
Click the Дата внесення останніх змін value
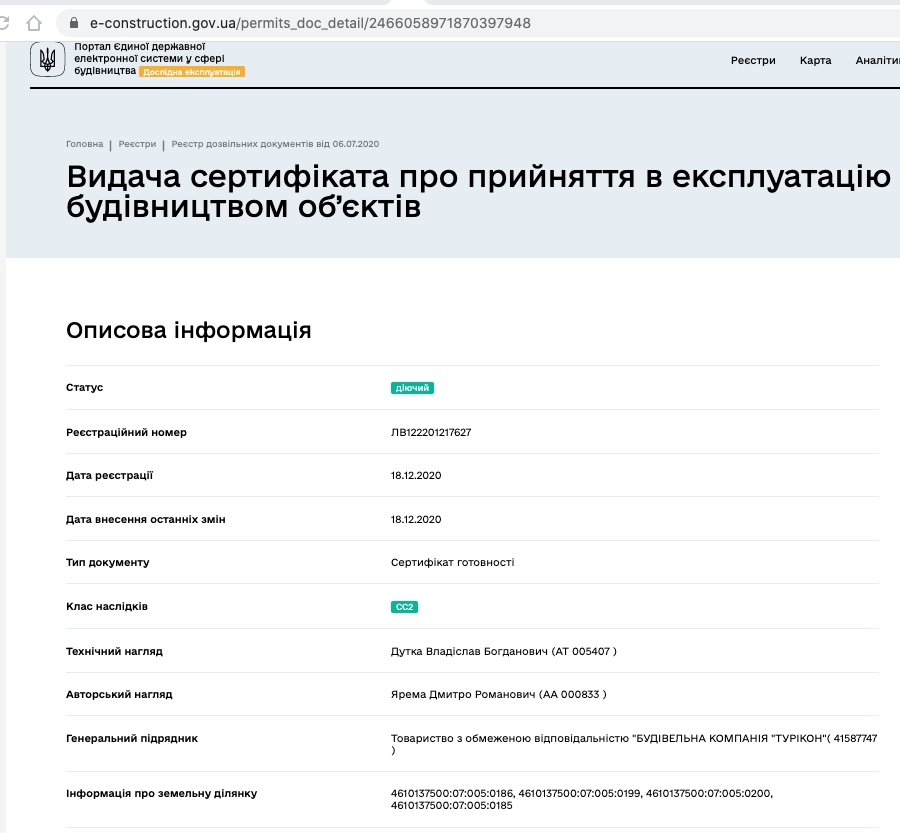tap(416, 520)
